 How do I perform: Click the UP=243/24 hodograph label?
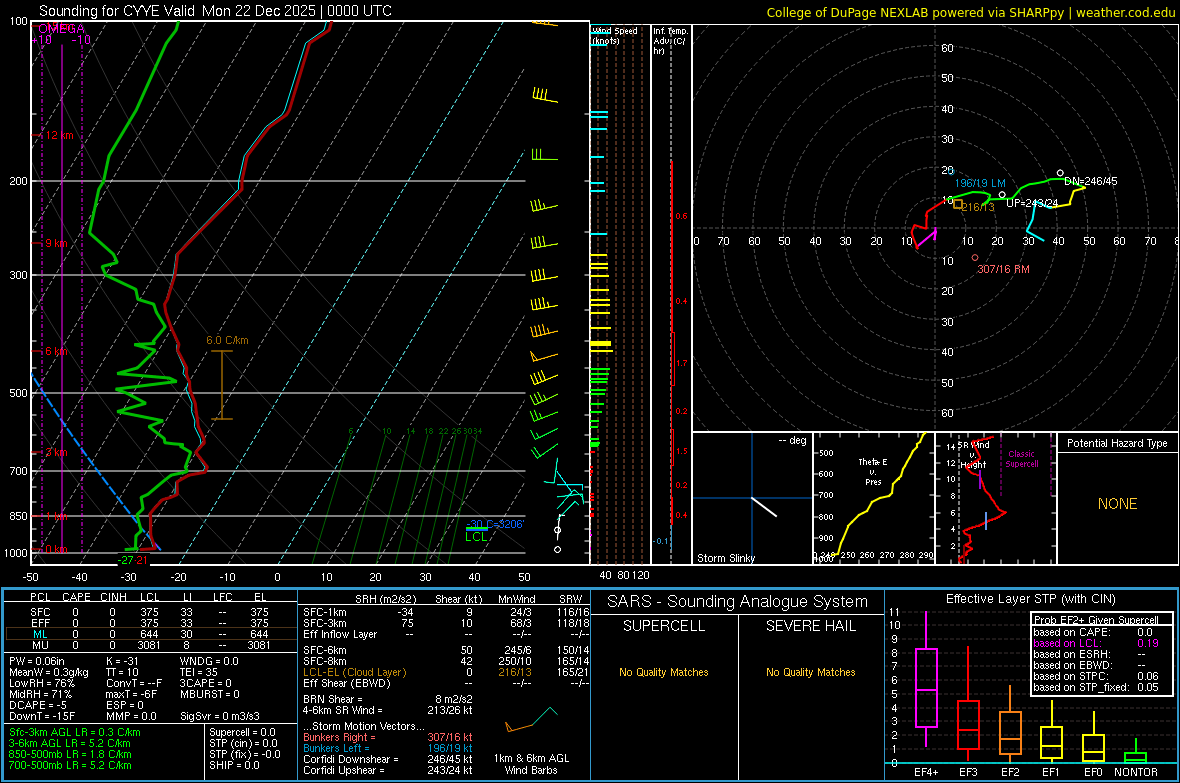click(x=1032, y=203)
